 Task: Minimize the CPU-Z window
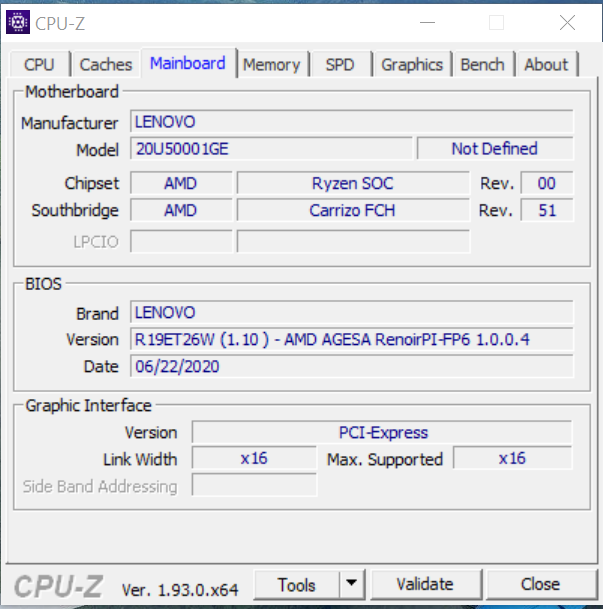coord(427,23)
